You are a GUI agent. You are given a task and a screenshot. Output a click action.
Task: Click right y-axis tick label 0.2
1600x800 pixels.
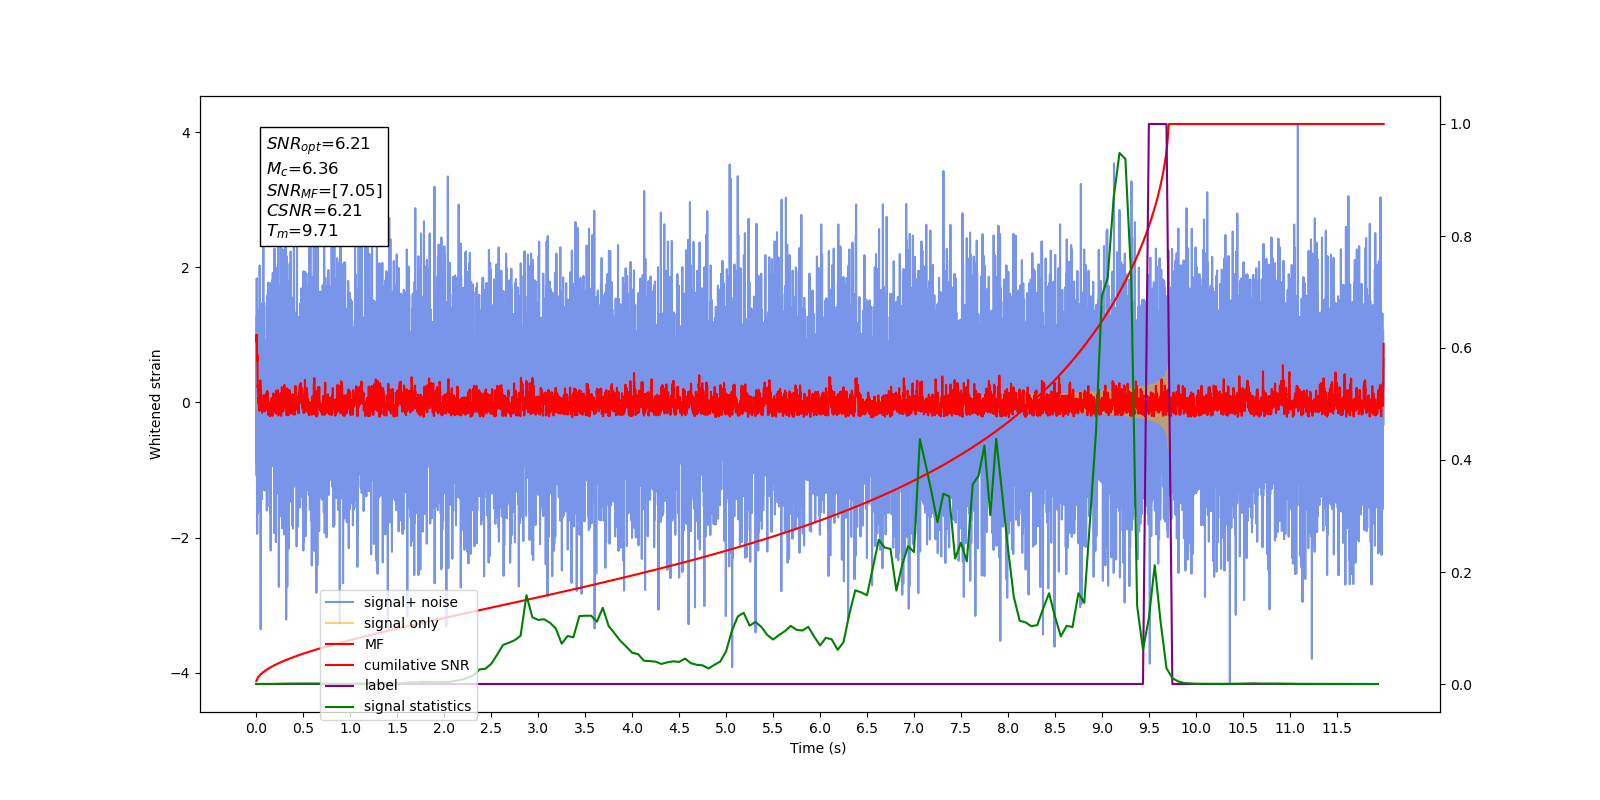click(1461, 573)
